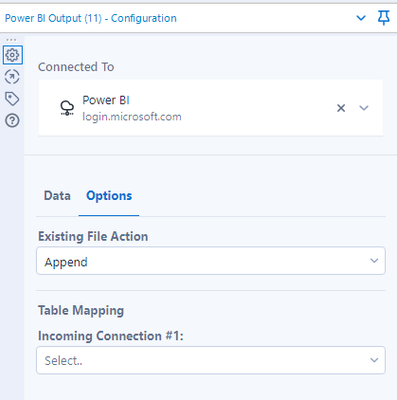397x400 pixels.
Task: Click the Table Mapping section heading
Action: 81,311
